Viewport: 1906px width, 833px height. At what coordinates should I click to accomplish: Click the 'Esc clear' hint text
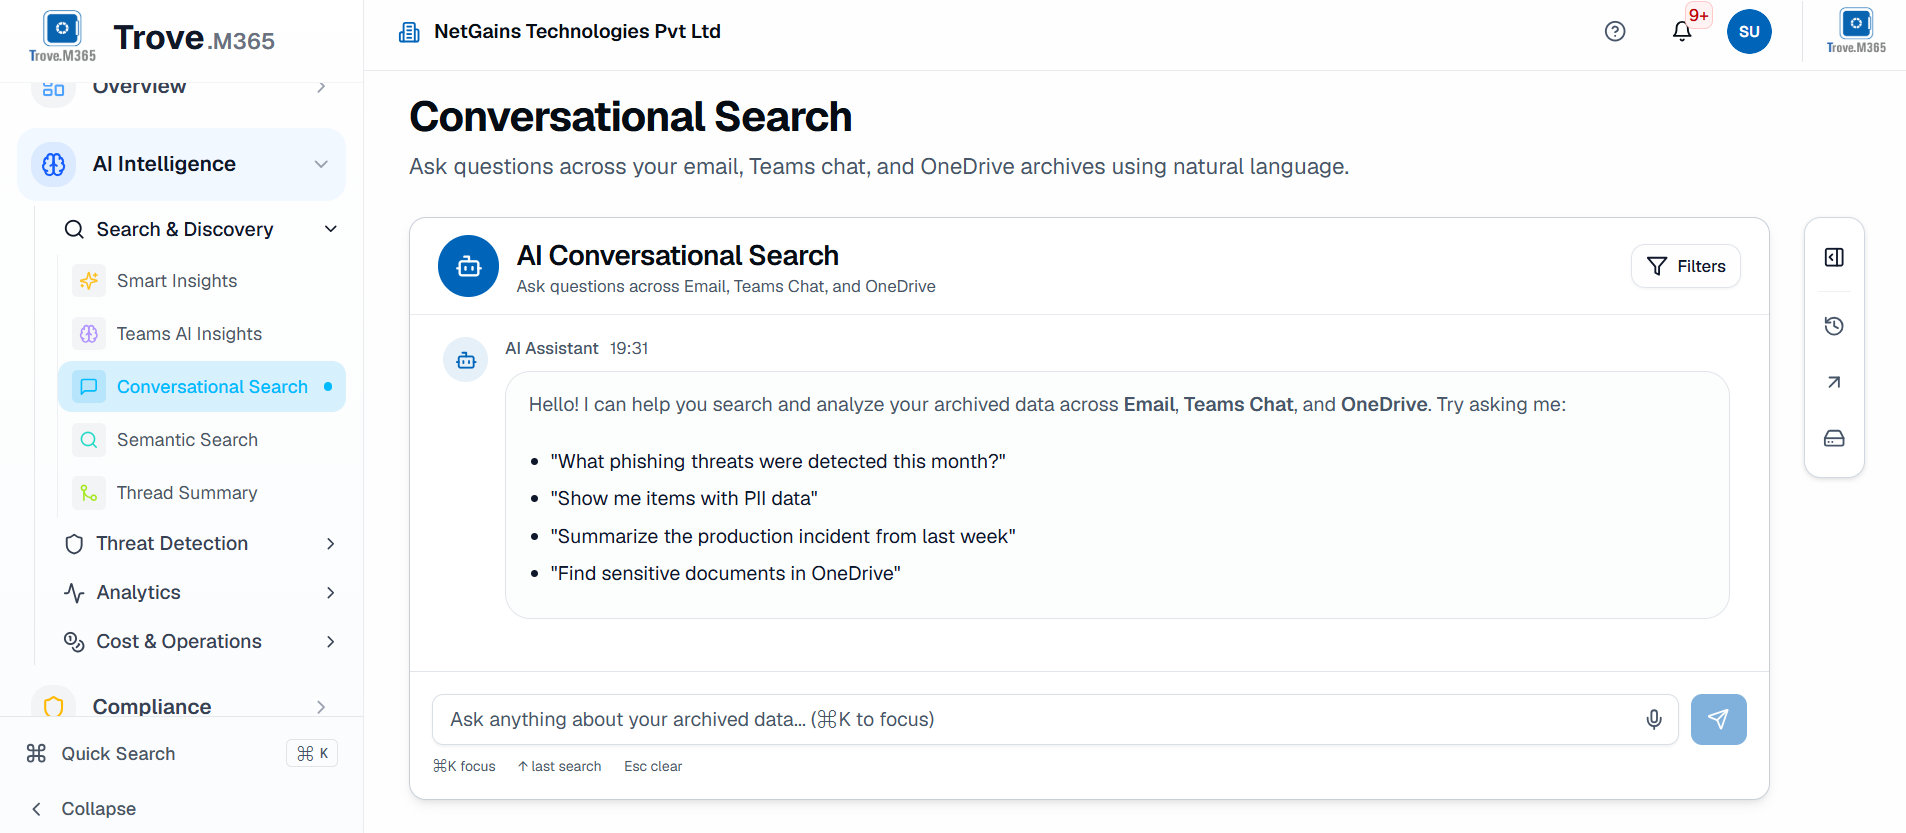(x=653, y=767)
